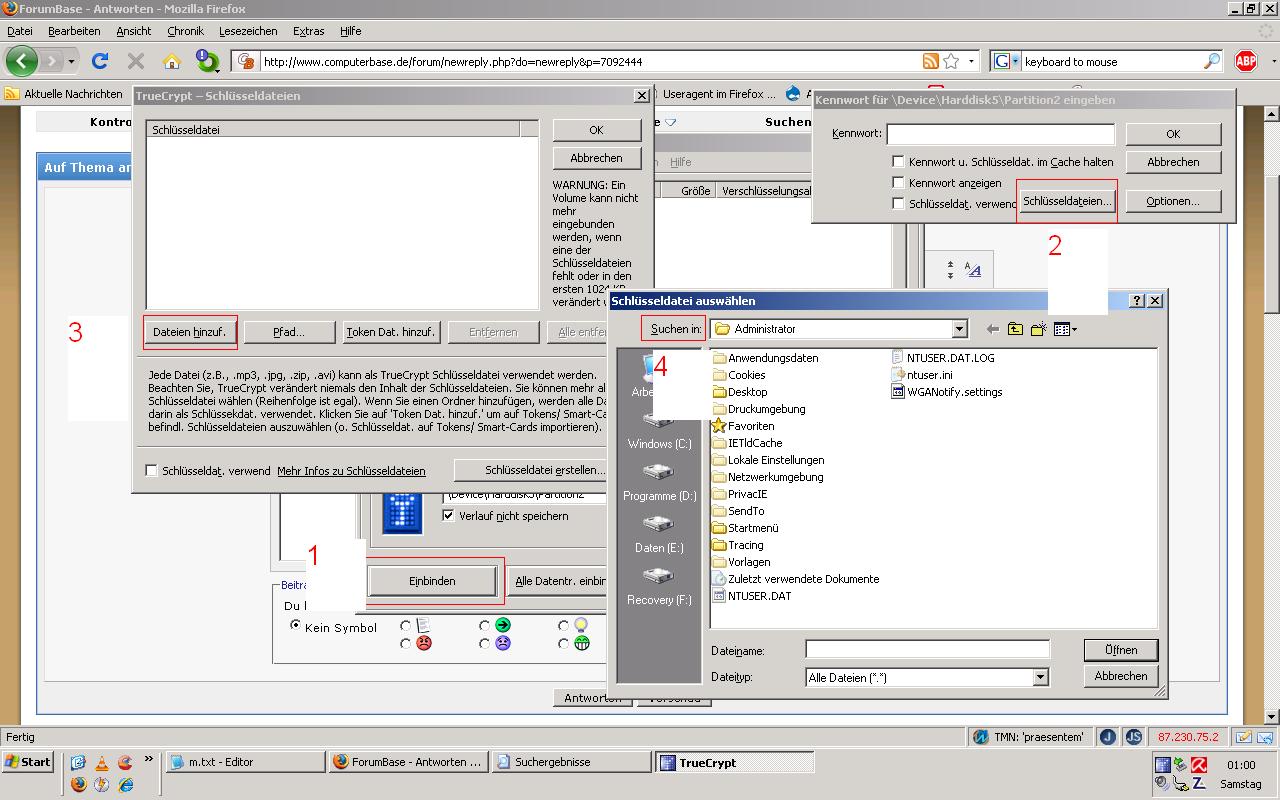This screenshot has width=1280, height=800.
Task: Click the Start button
Action: pyautogui.click(x=29, y=762)
